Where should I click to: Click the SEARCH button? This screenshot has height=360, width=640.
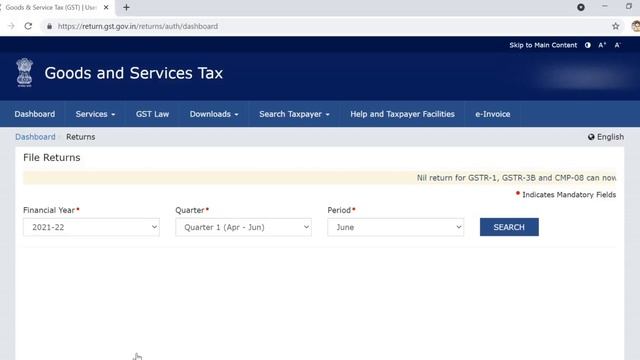(x=509, y=227)
